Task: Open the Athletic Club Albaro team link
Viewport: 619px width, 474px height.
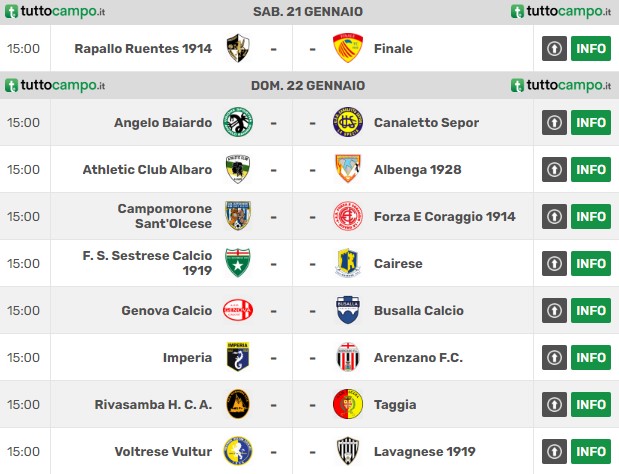Action: 147,169
